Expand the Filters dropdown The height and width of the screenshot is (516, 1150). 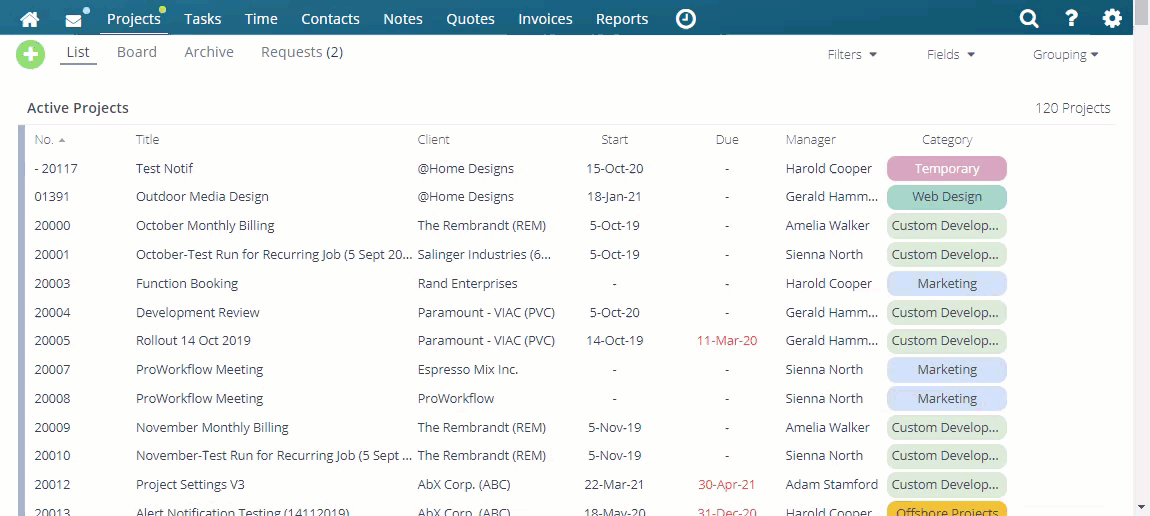pos(852,54)
